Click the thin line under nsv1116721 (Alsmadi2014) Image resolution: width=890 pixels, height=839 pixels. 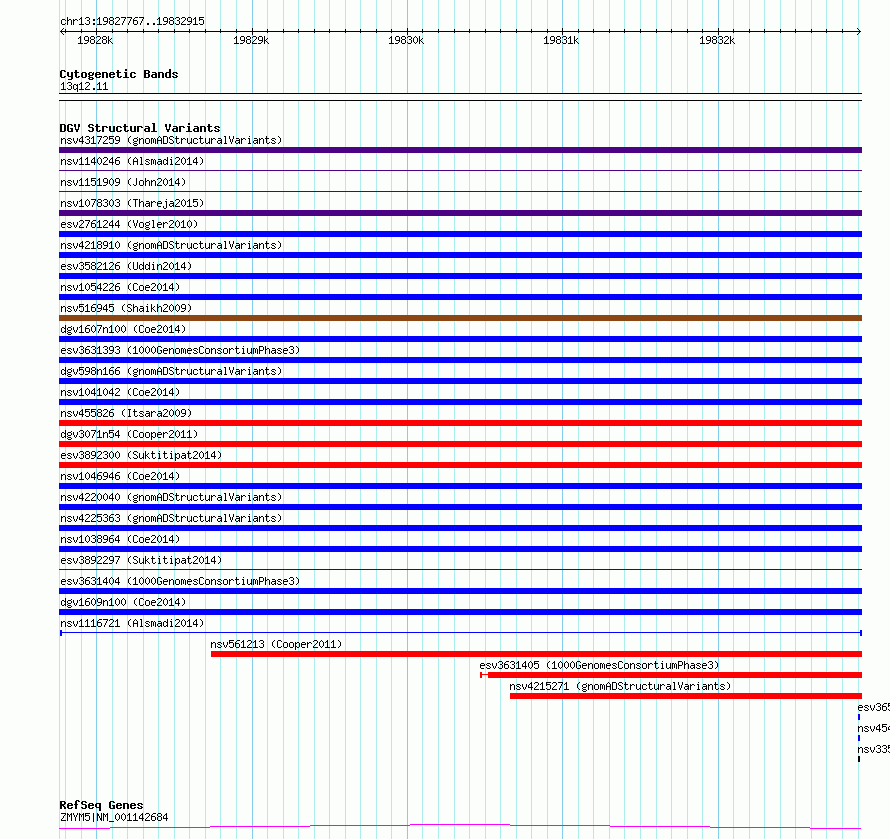(460, 632)
